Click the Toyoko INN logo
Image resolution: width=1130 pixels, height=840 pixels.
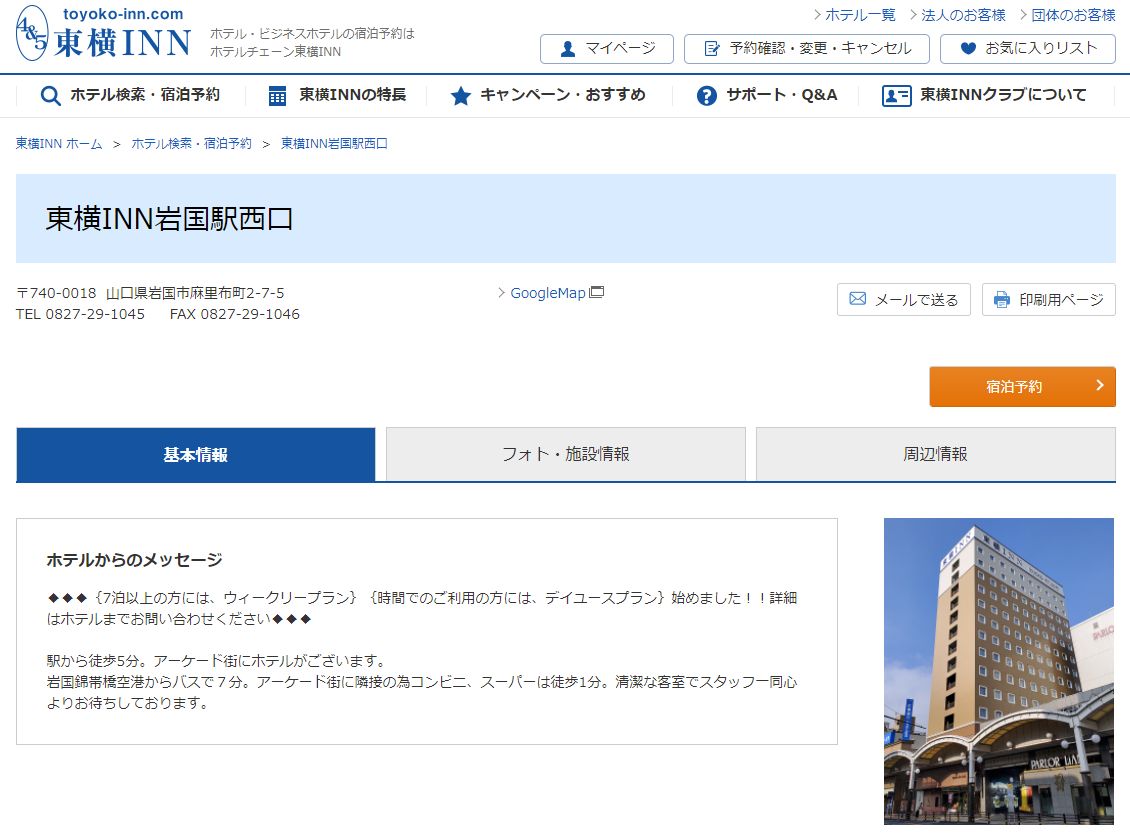click(103, 34)
